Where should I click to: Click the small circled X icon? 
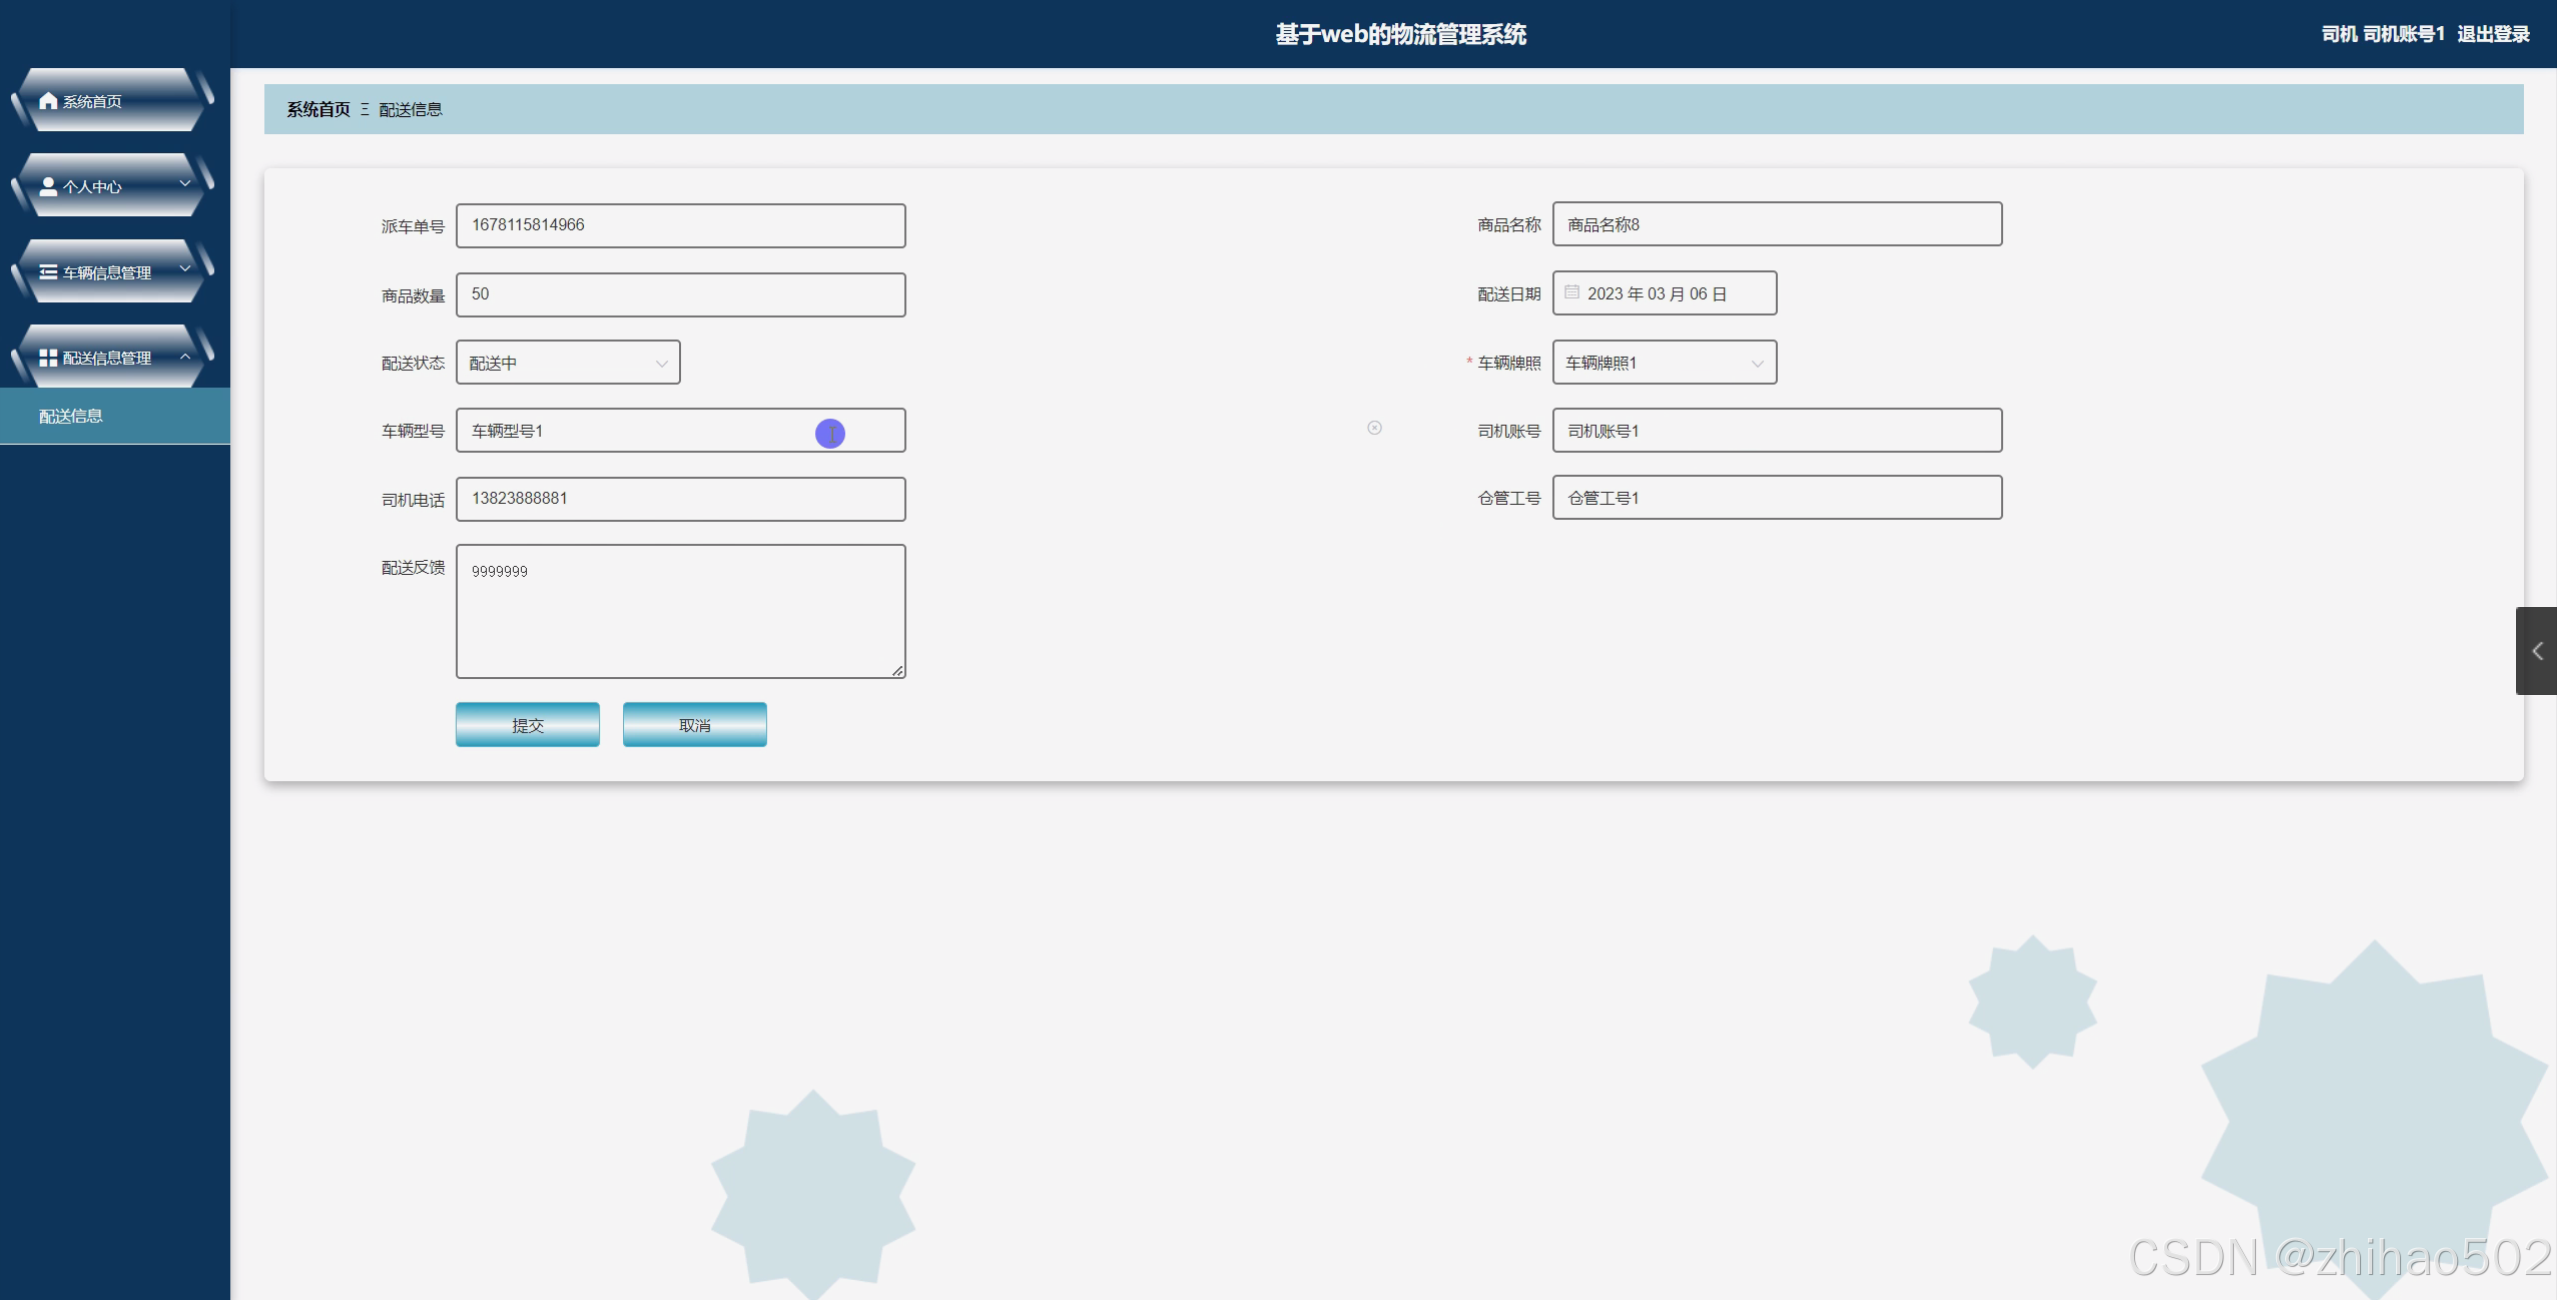click(x=1375, y=428)
